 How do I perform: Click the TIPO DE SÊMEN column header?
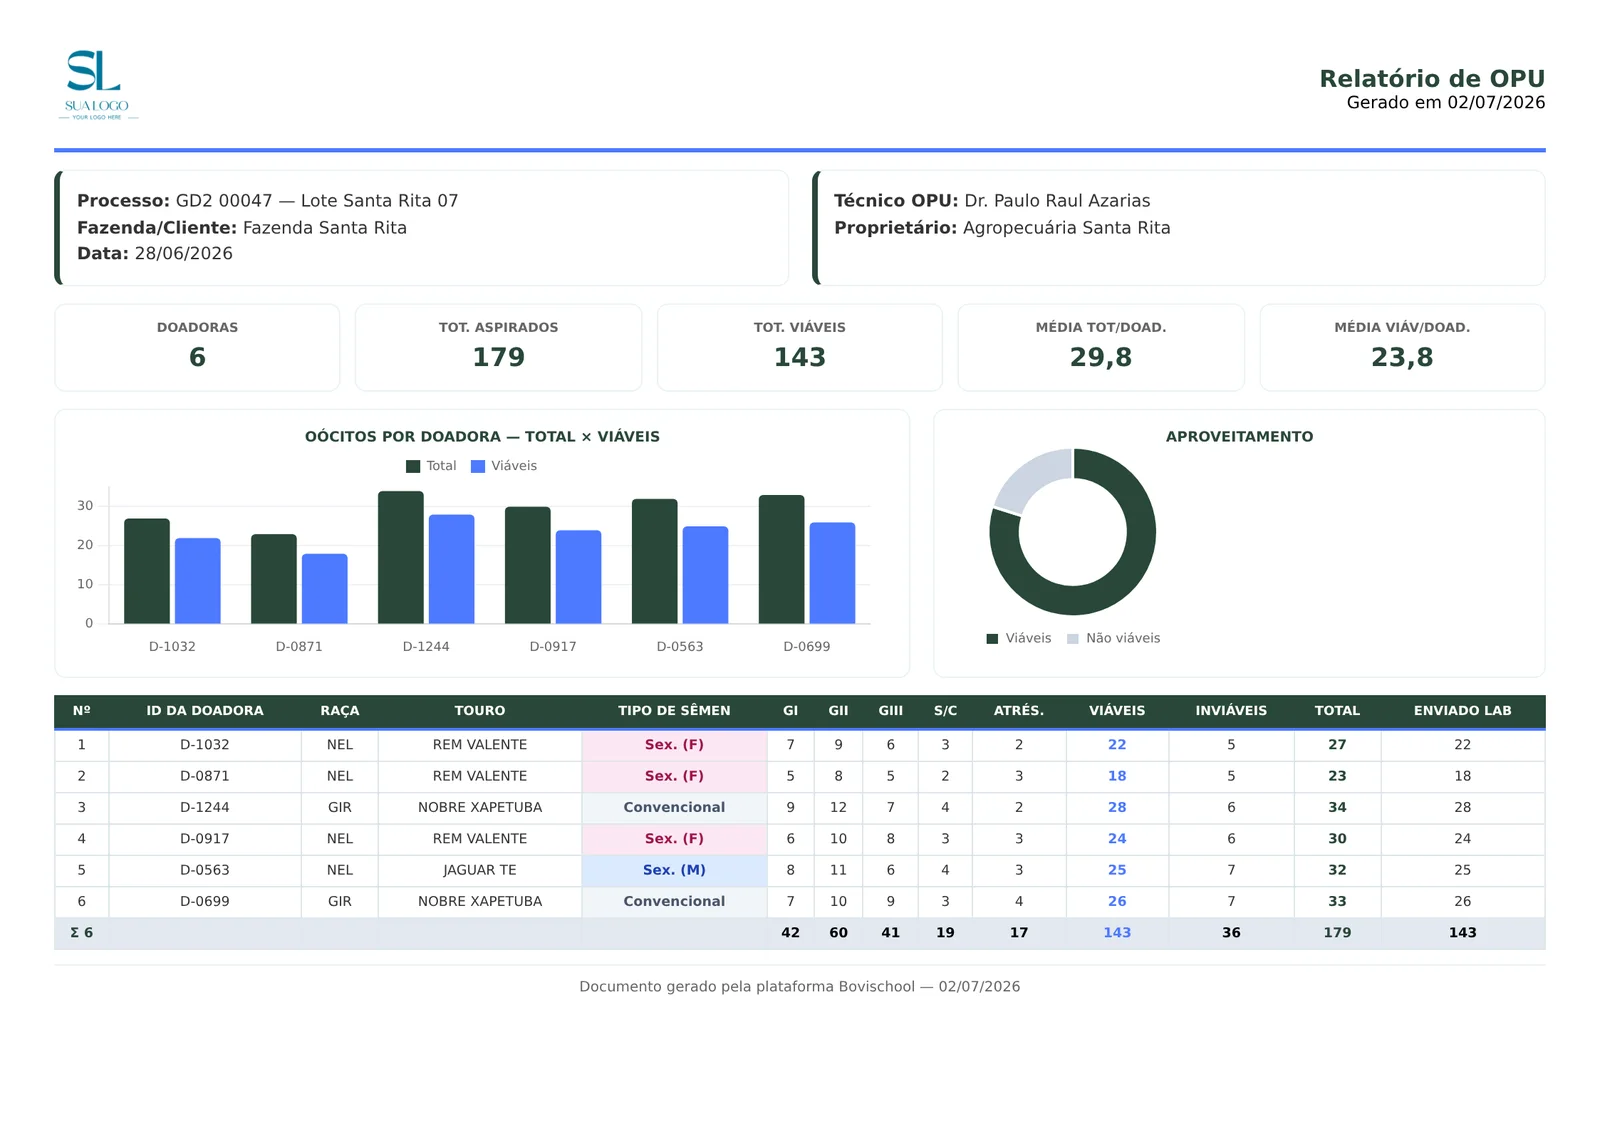click(x=674, y=711)
